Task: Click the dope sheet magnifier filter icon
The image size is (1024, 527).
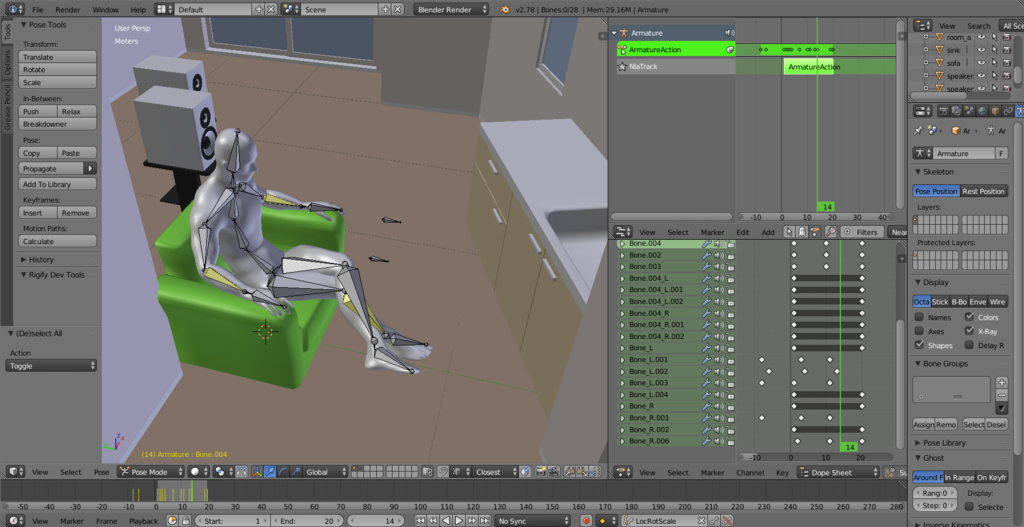Action: click(x=831, y=232)
